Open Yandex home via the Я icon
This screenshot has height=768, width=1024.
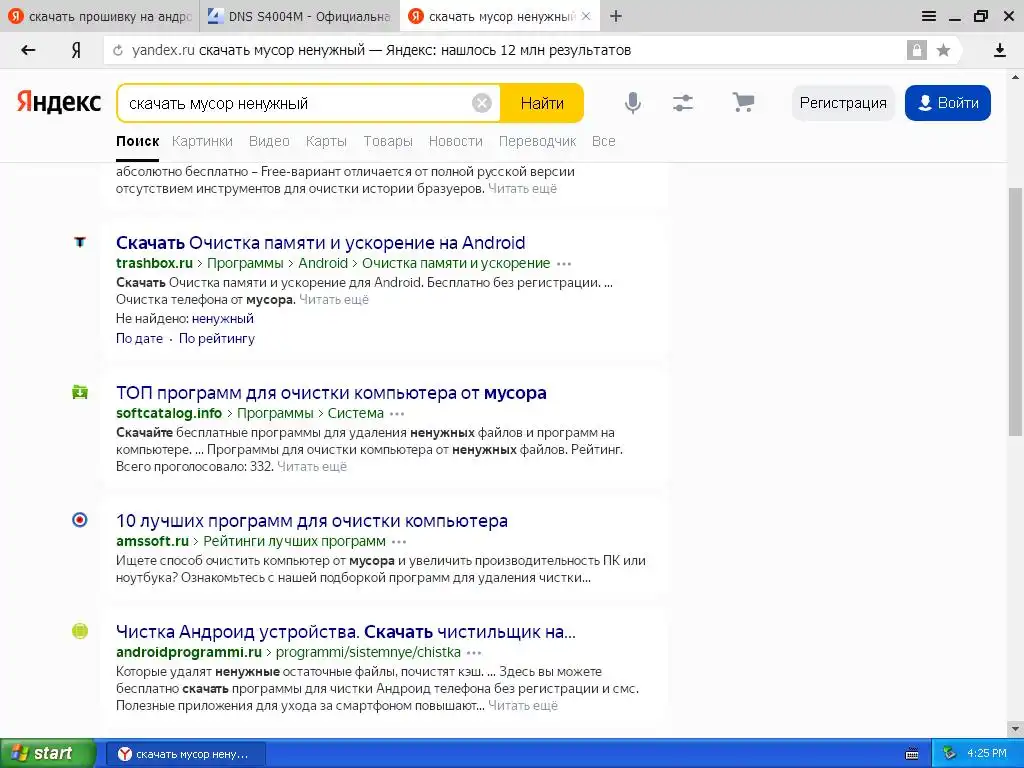pyautogui.click(x=76, y=50)
